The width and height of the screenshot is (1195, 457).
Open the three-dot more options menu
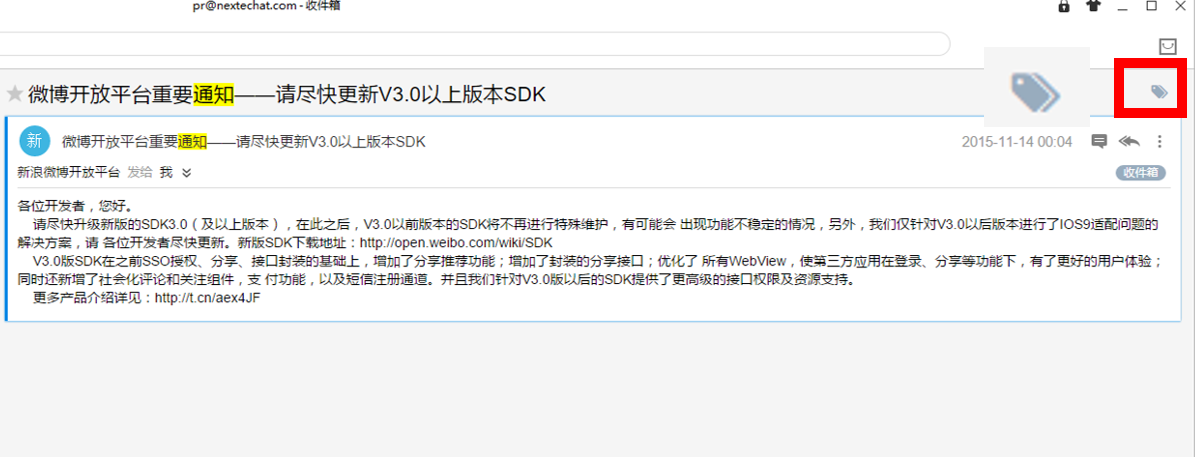click(x=1159, y=141)
